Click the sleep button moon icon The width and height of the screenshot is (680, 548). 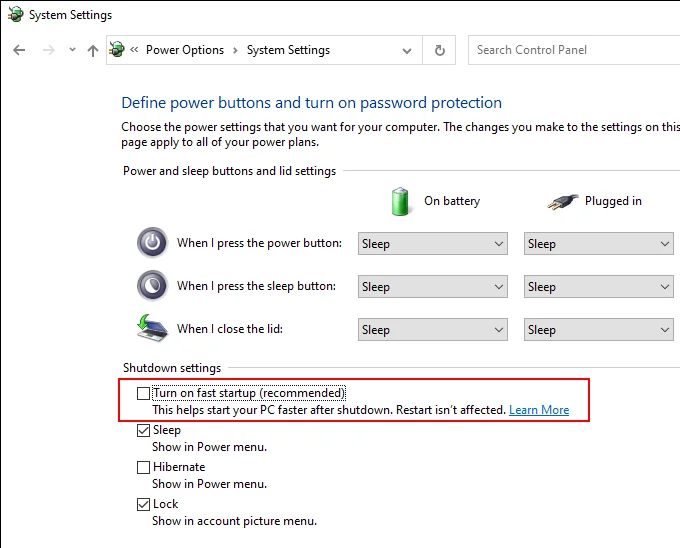click(152, 285)
